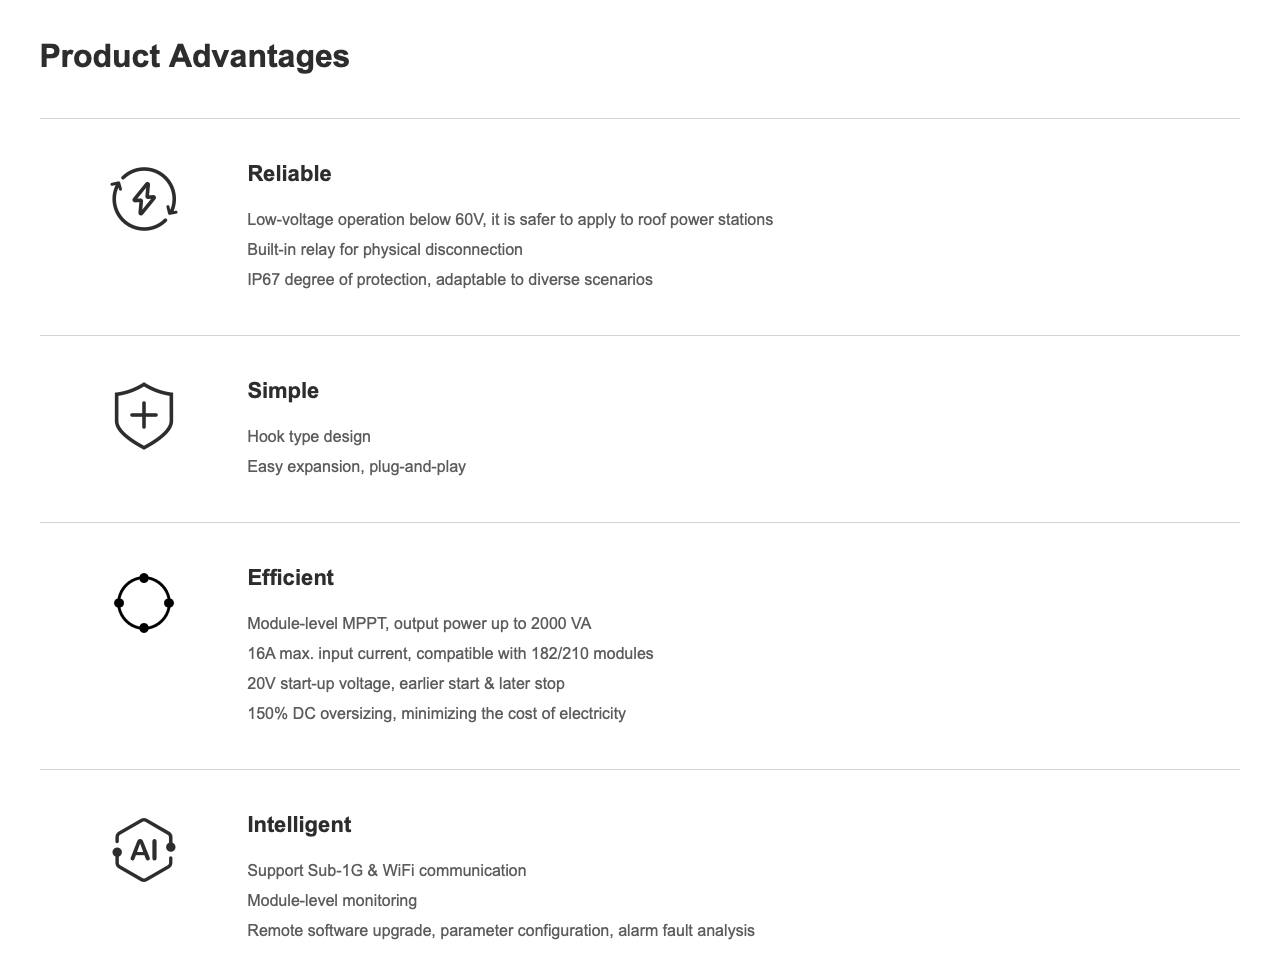
Task: Click the Intelligent AI hexagon icon
Action: coord(144,850)
